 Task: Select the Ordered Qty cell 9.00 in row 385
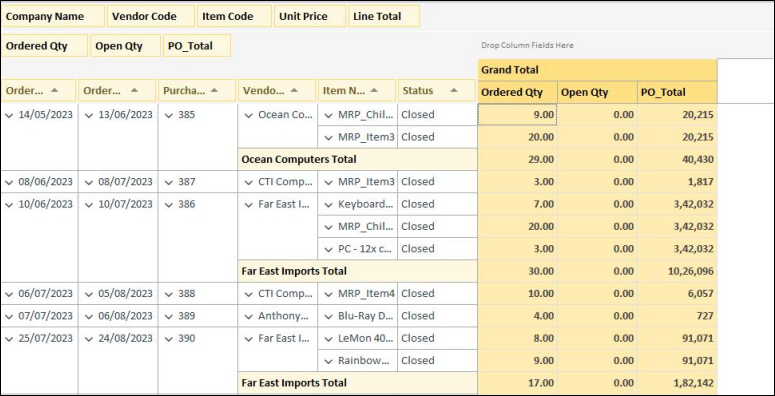pos(517,115)
